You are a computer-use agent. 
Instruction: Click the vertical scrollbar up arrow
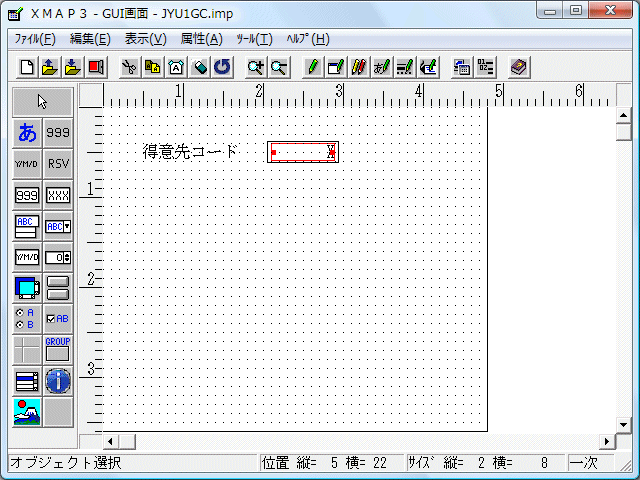click(x=623, y=116)
